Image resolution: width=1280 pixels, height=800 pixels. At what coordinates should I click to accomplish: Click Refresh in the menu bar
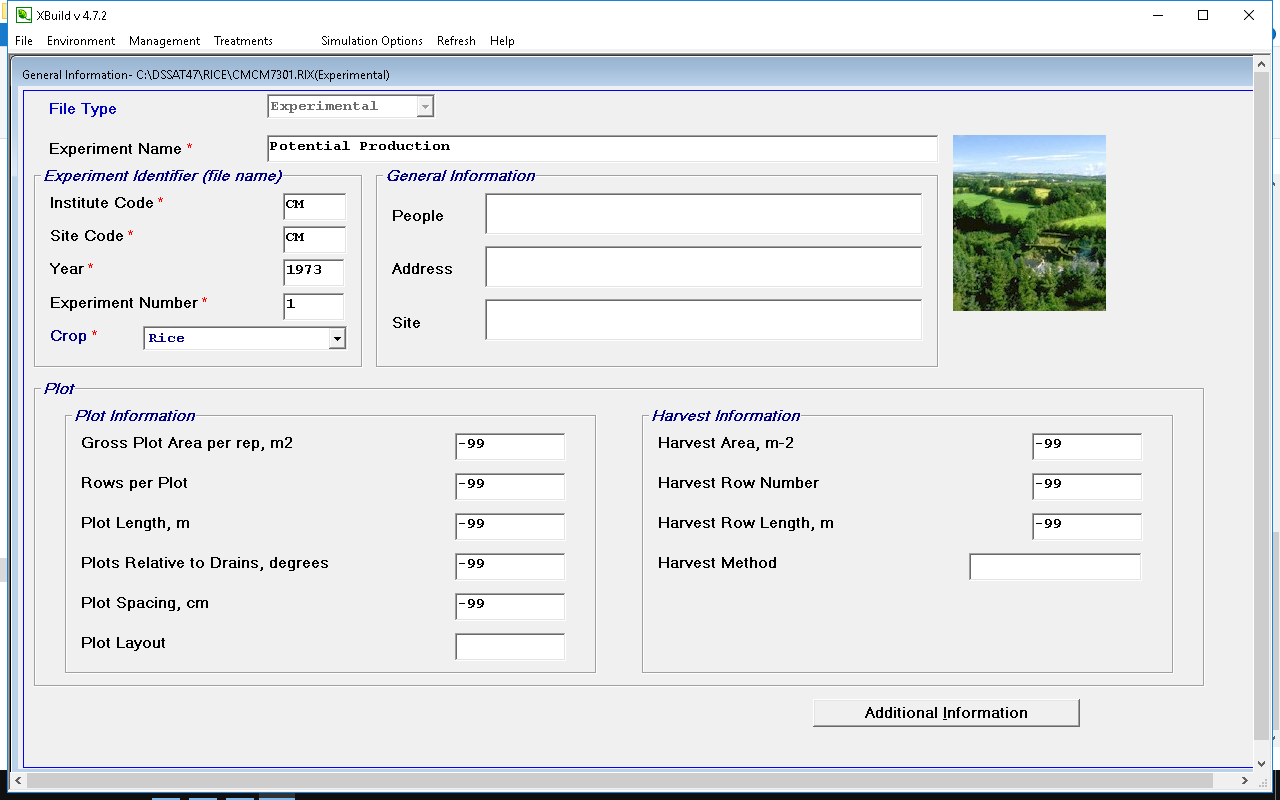pos(456,41)
